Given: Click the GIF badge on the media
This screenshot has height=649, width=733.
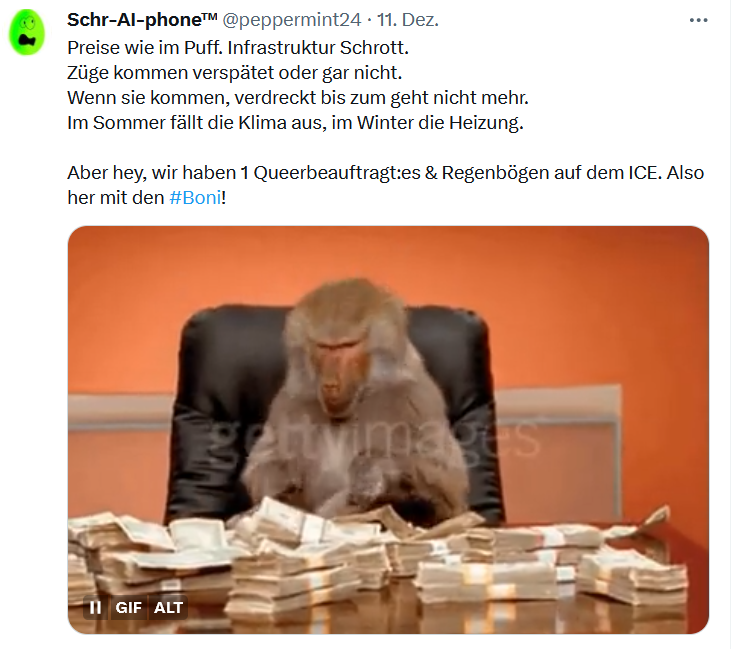Looking at the screenshot, I should tap(129, 607).
